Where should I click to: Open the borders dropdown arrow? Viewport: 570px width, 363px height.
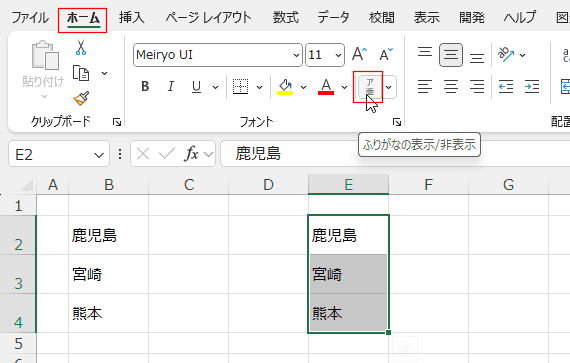point(259,87)
